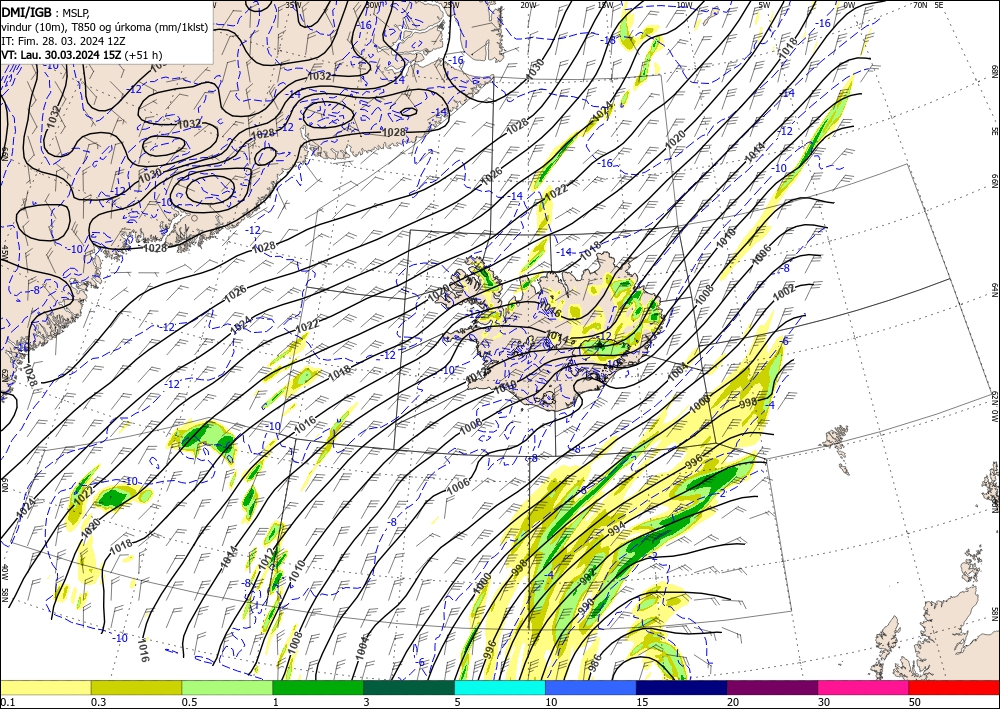Click the '70N' latitude label at top right
The image size is (1000, 709).
tap(920, 5)
